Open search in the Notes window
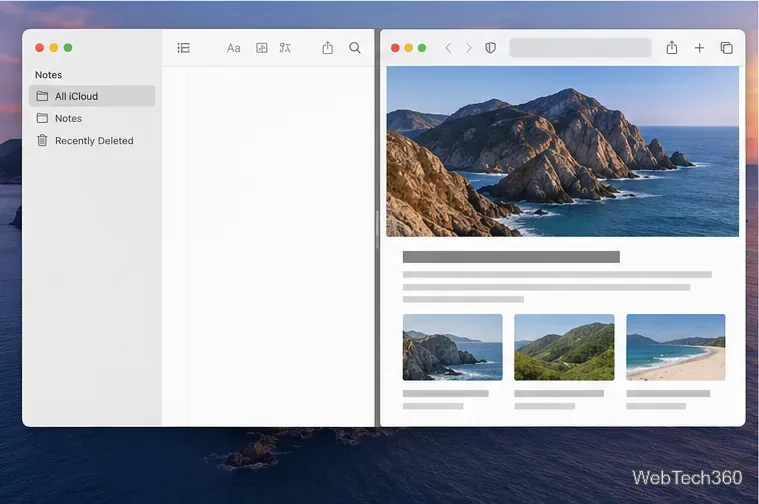 click(355, 47)
